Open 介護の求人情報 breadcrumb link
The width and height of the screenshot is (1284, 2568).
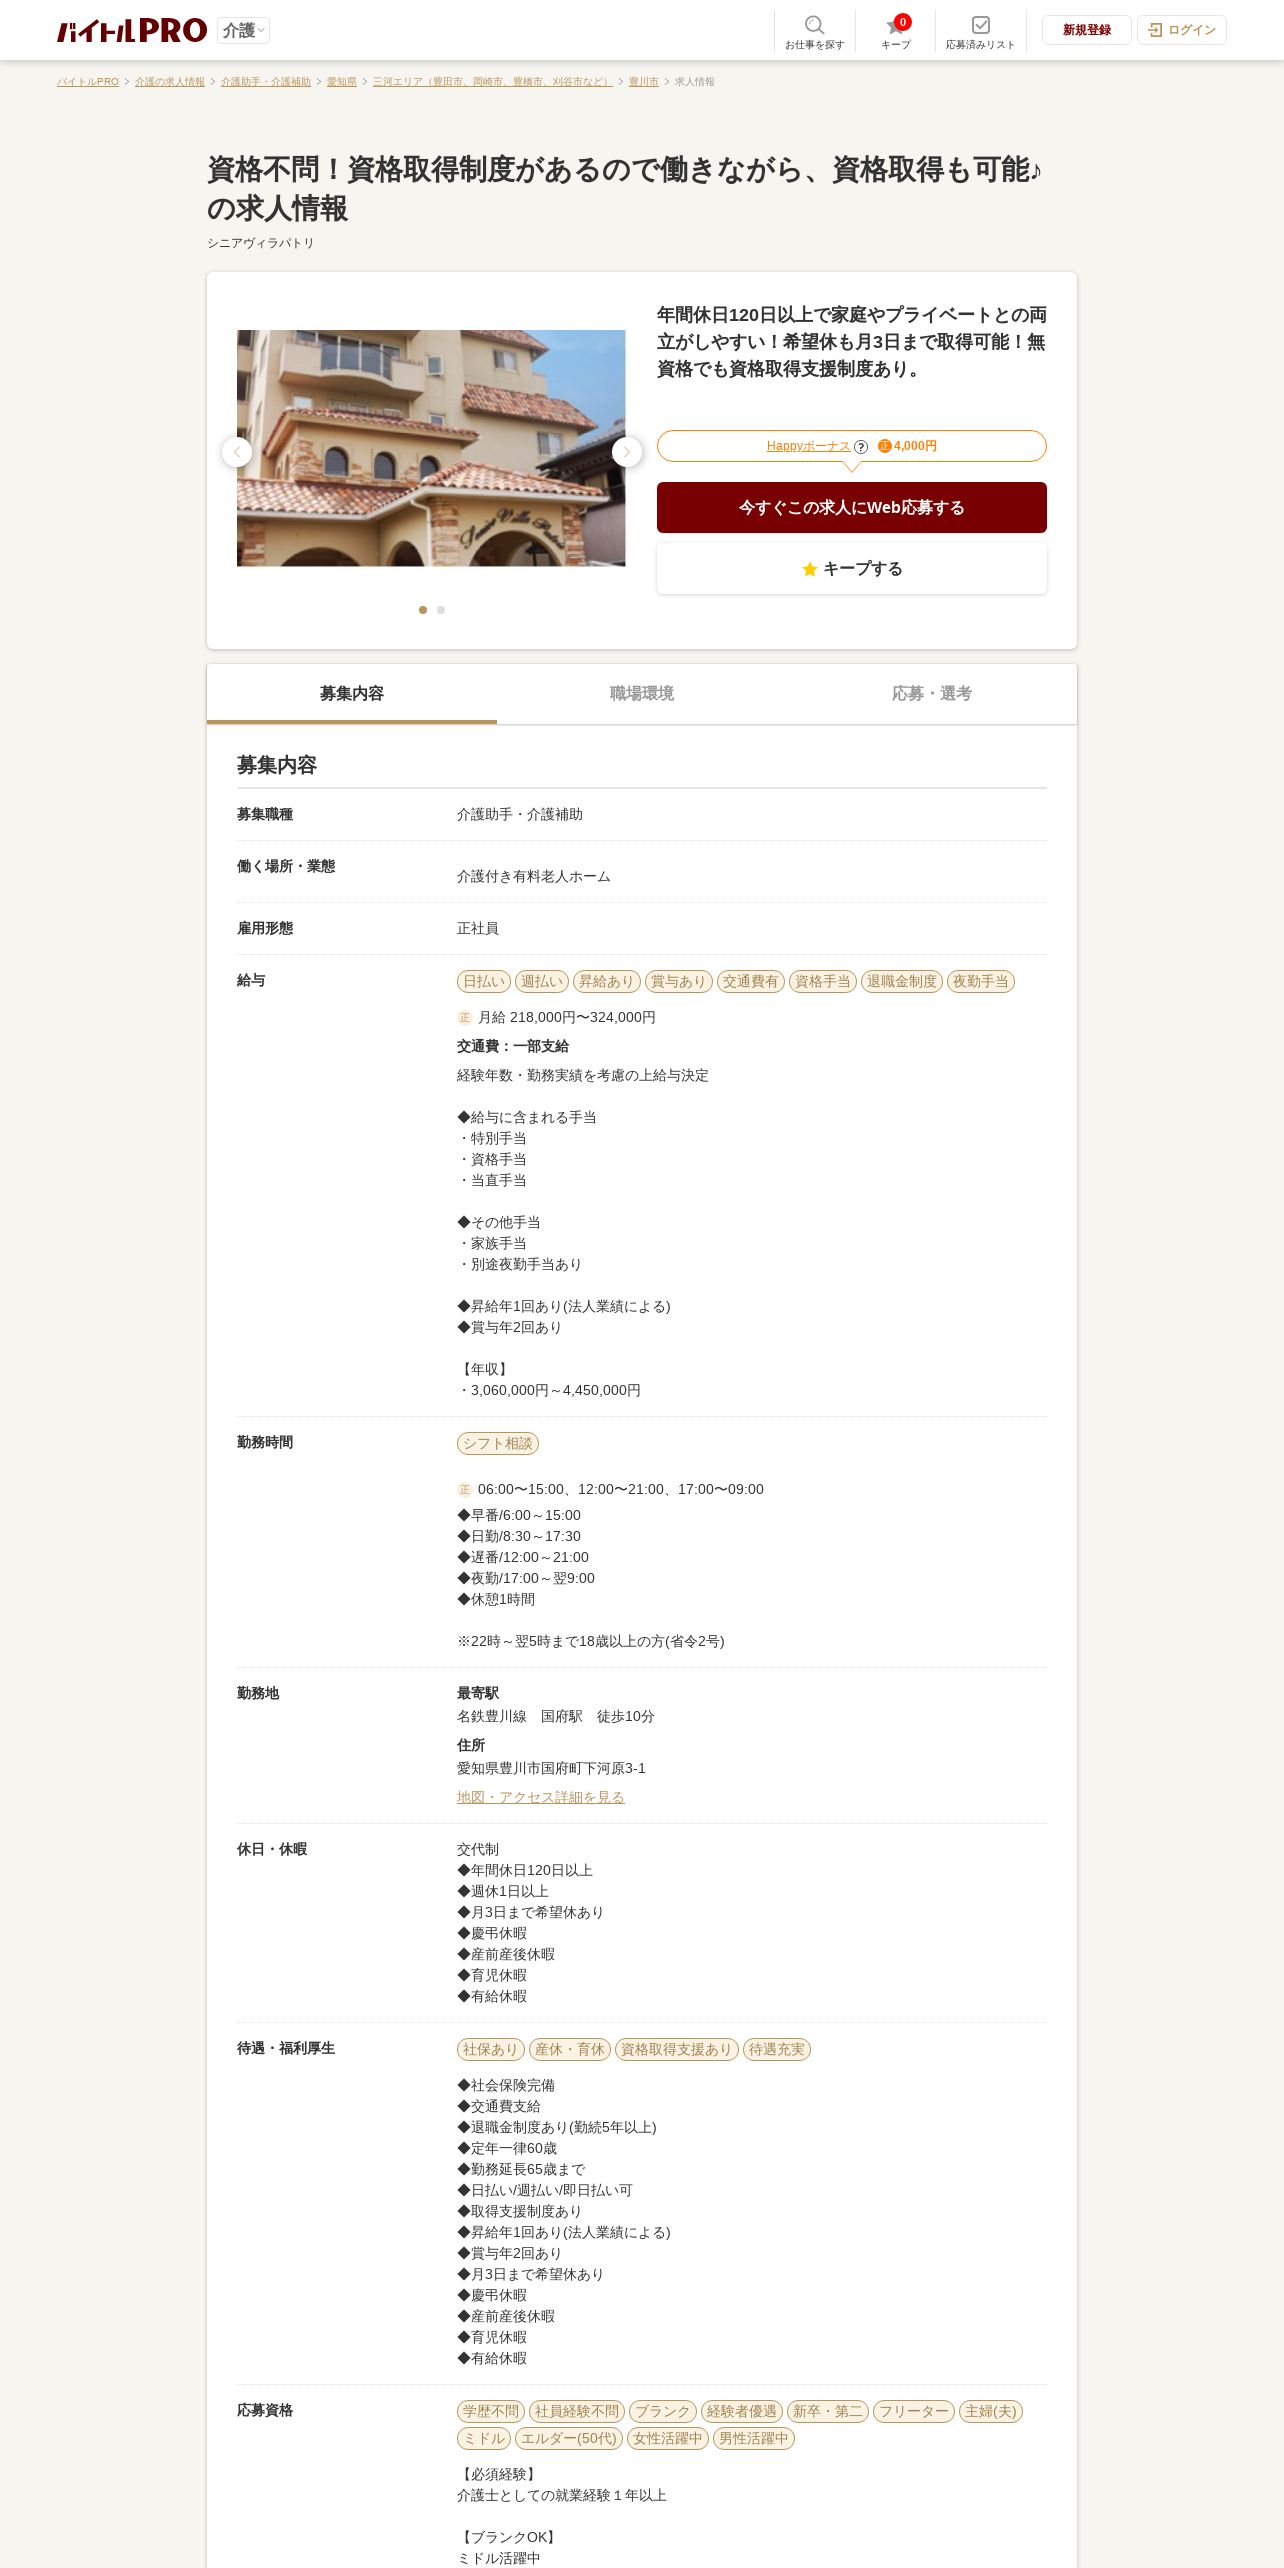click(x=170, y=82)
